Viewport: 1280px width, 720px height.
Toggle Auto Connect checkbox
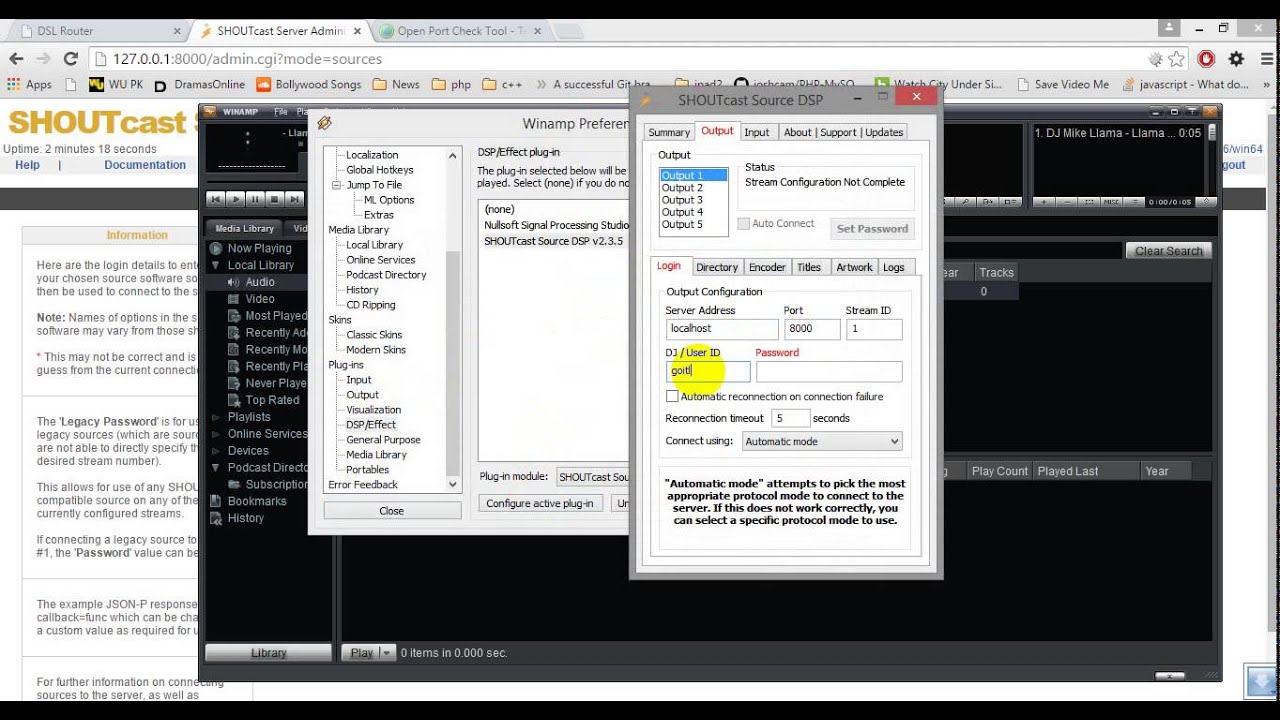pyautogui.click(x=743, y=224)
